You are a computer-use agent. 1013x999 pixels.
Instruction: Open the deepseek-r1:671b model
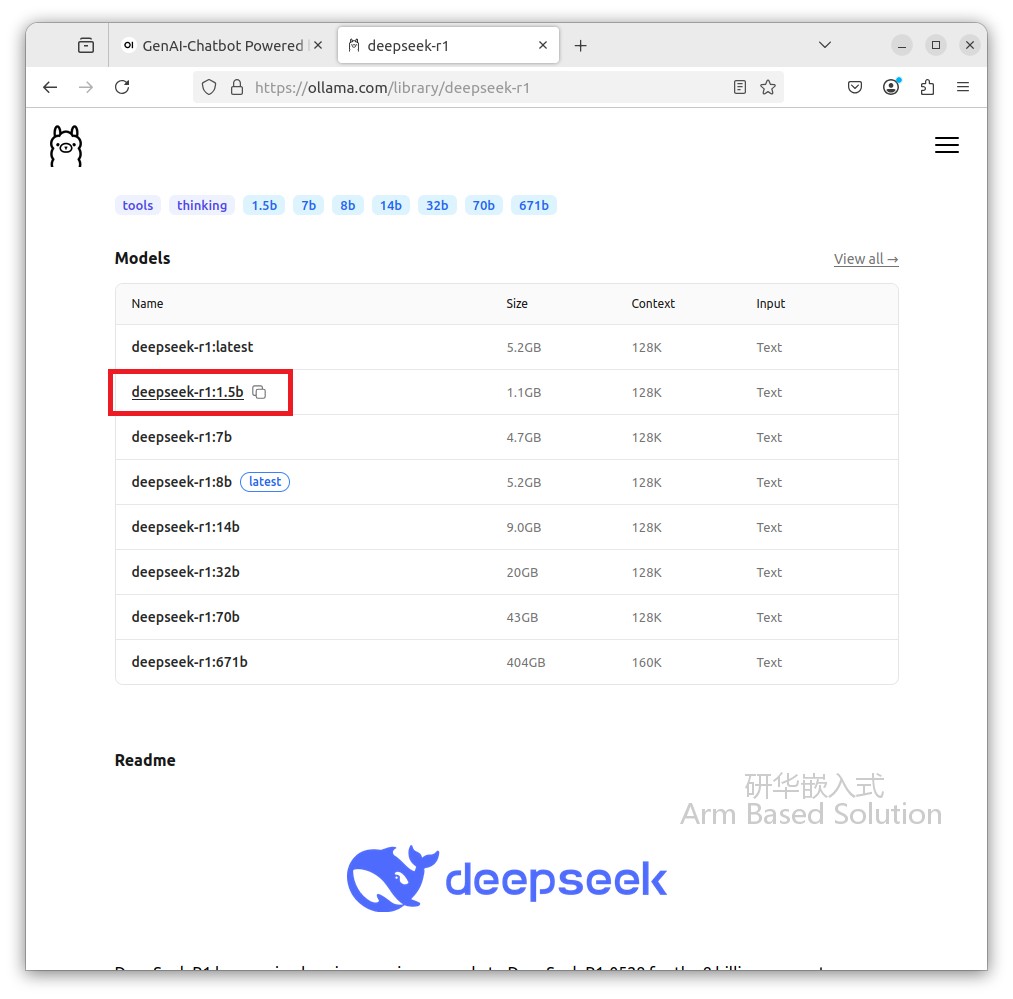189,662
